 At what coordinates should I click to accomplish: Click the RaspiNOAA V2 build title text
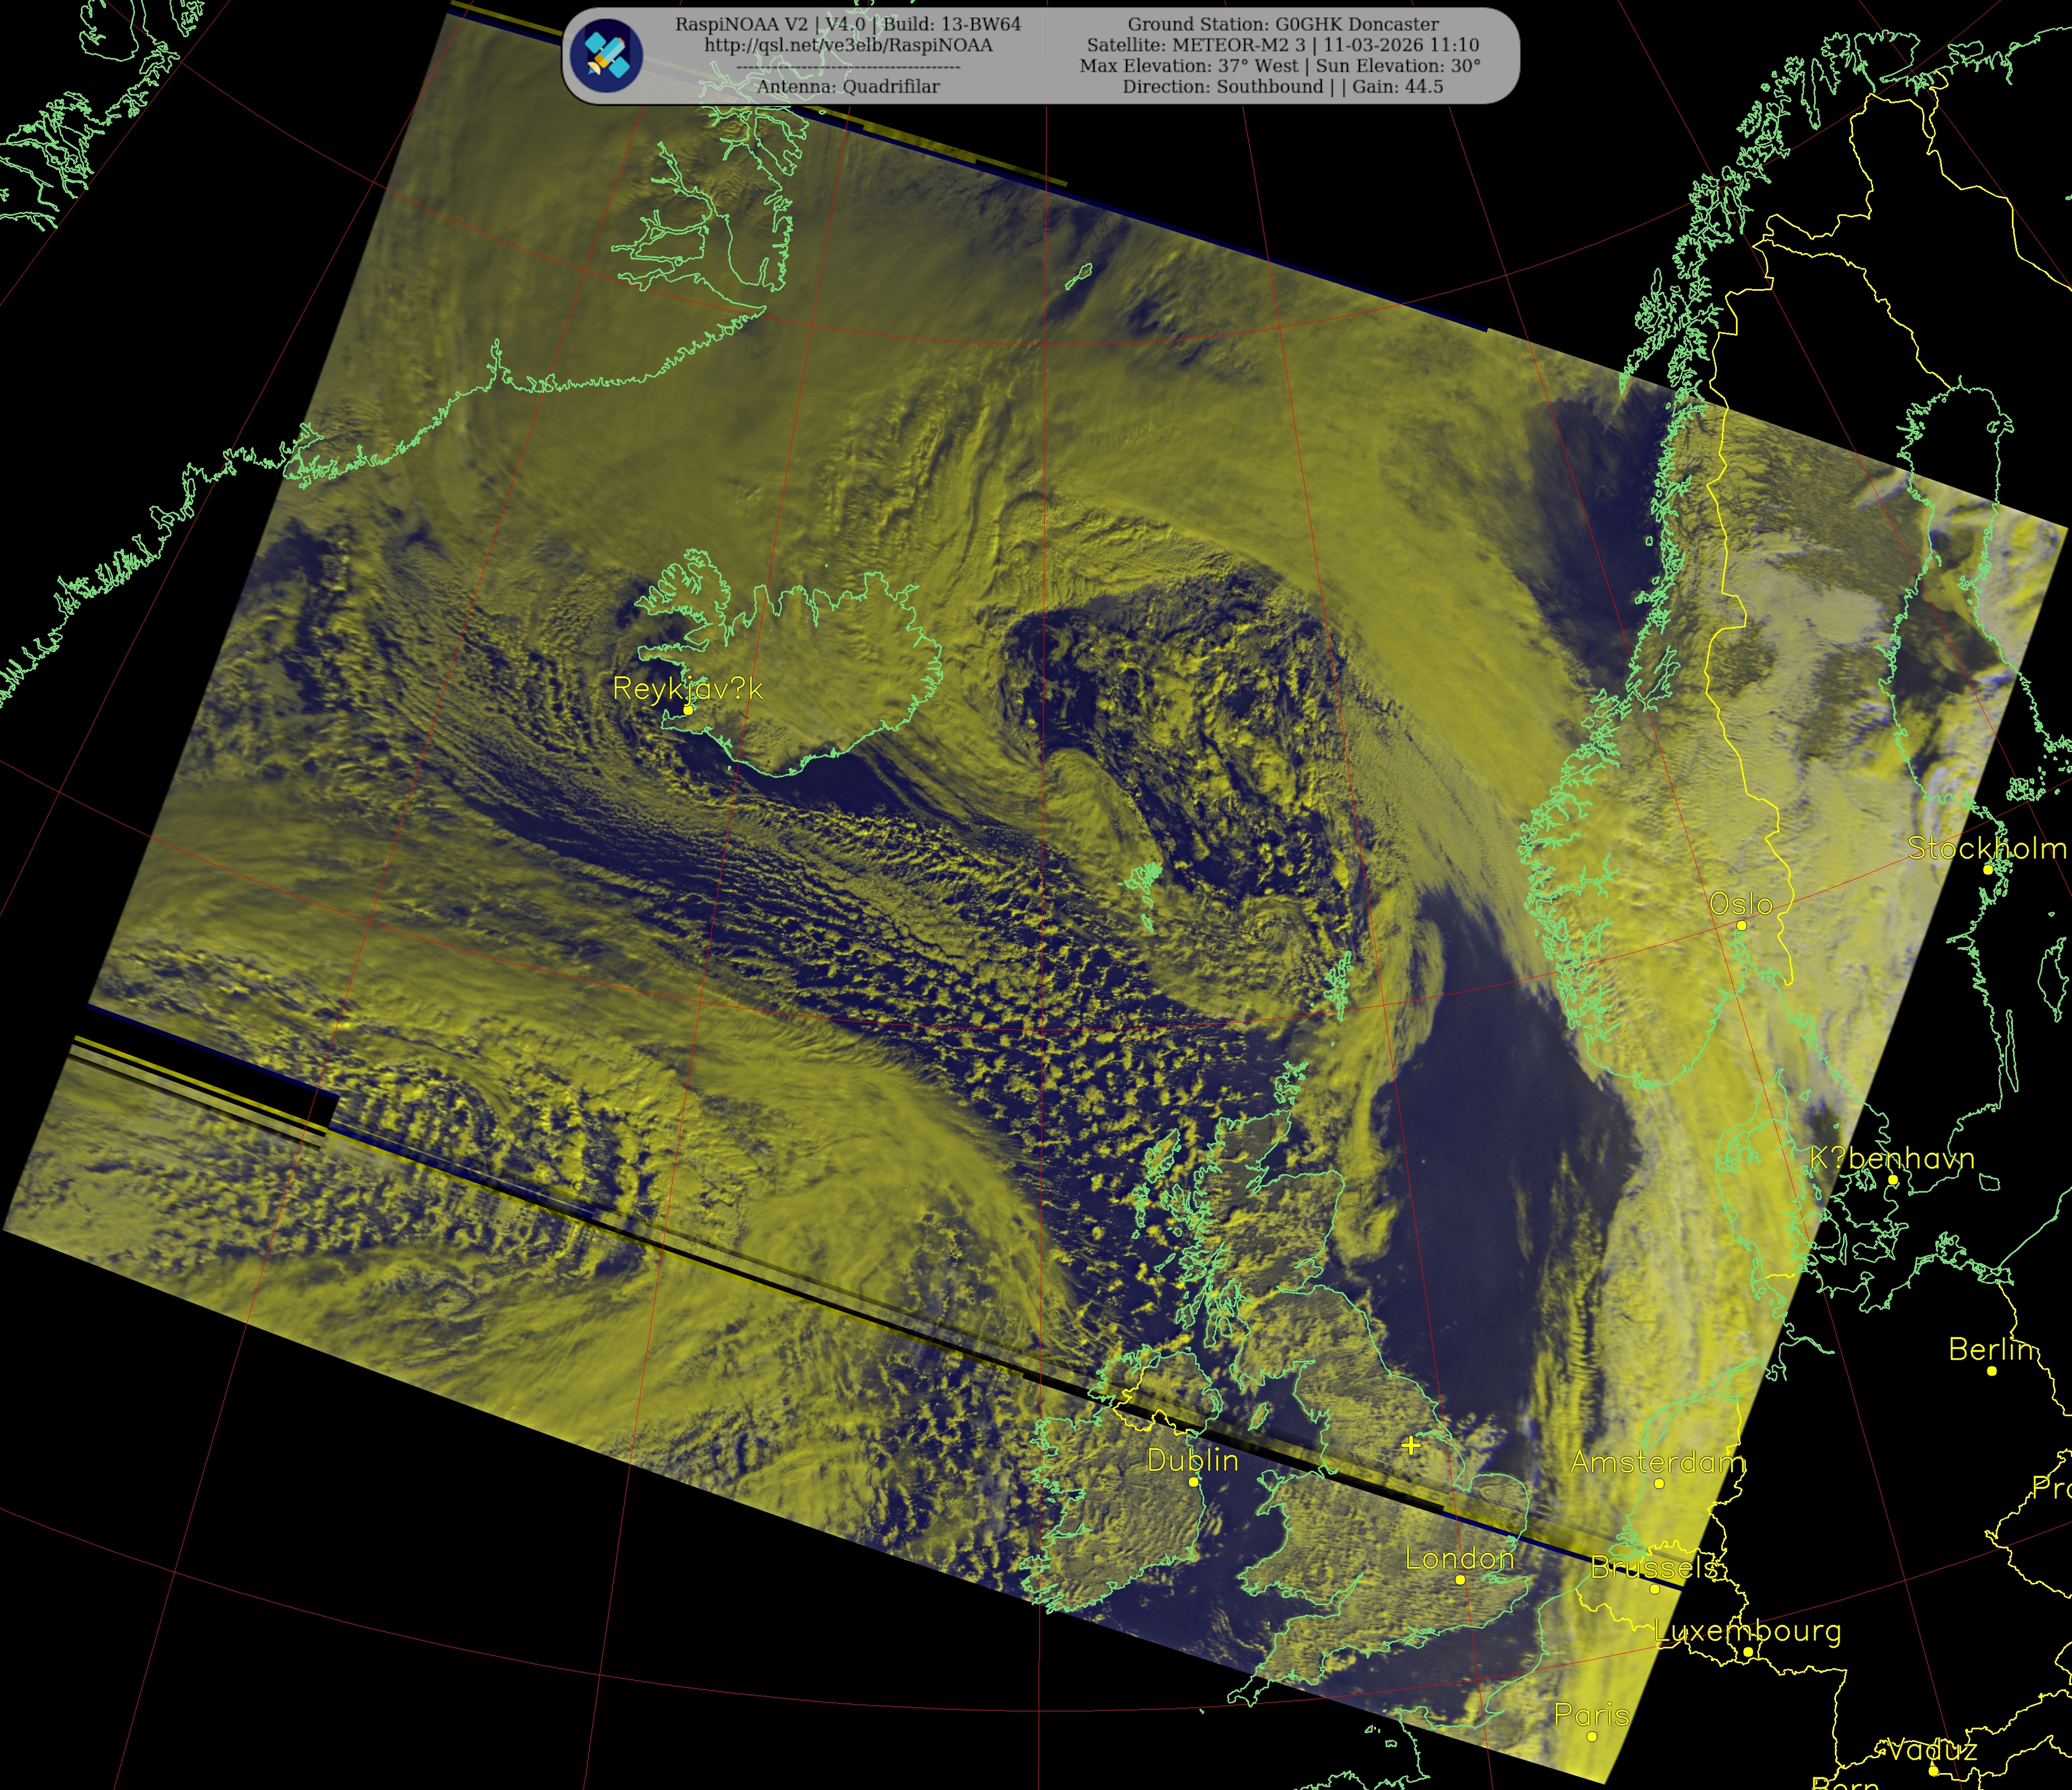click(848, 24)
